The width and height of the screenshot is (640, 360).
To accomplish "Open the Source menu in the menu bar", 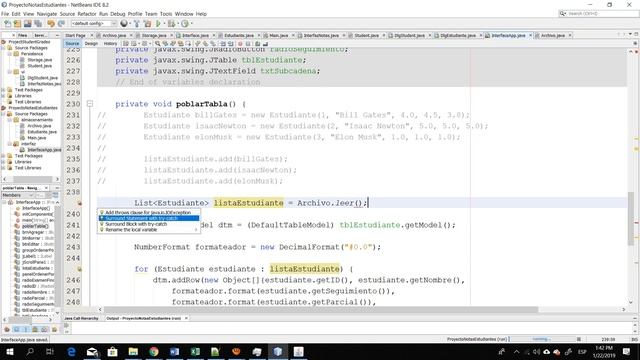I will pos(67,14).
